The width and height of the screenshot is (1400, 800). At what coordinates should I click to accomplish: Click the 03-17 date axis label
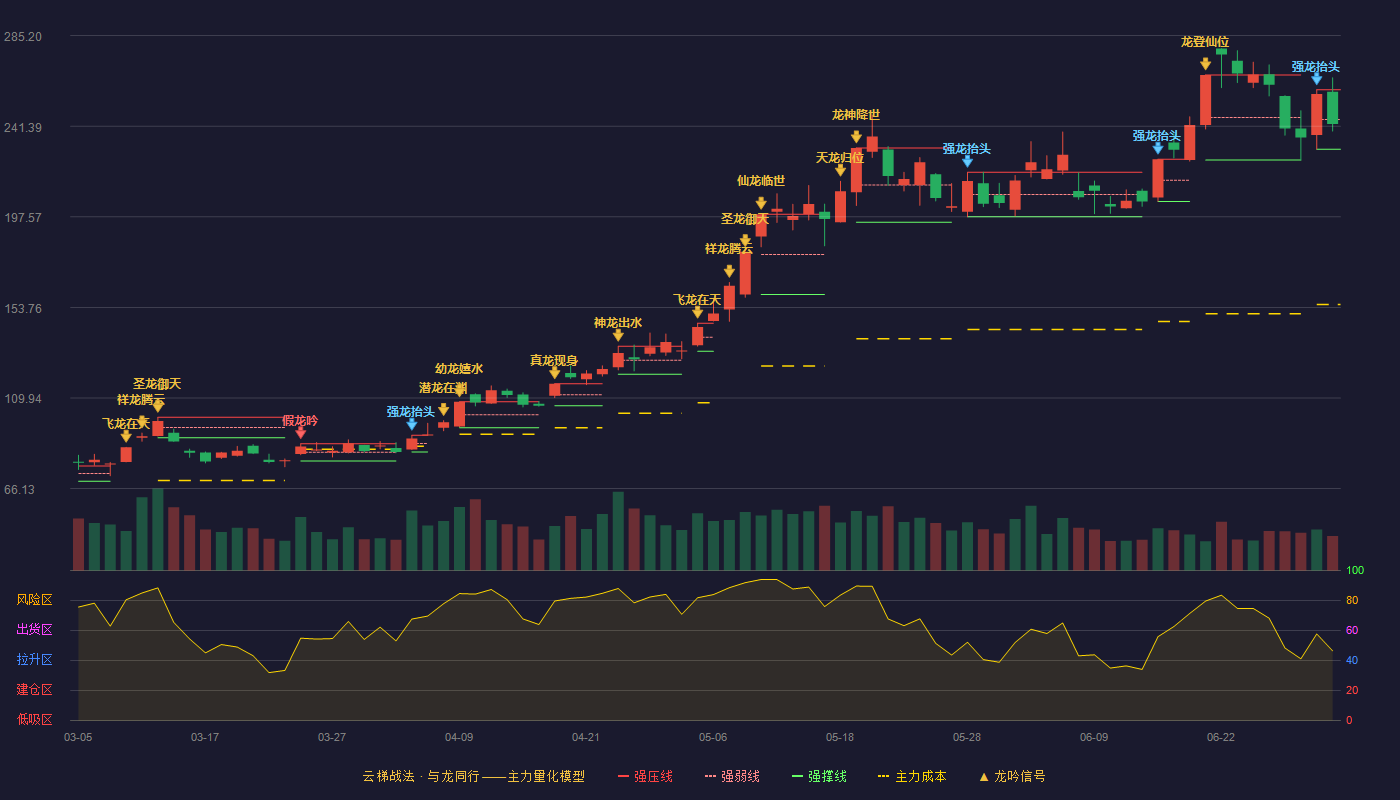point(205,737)
